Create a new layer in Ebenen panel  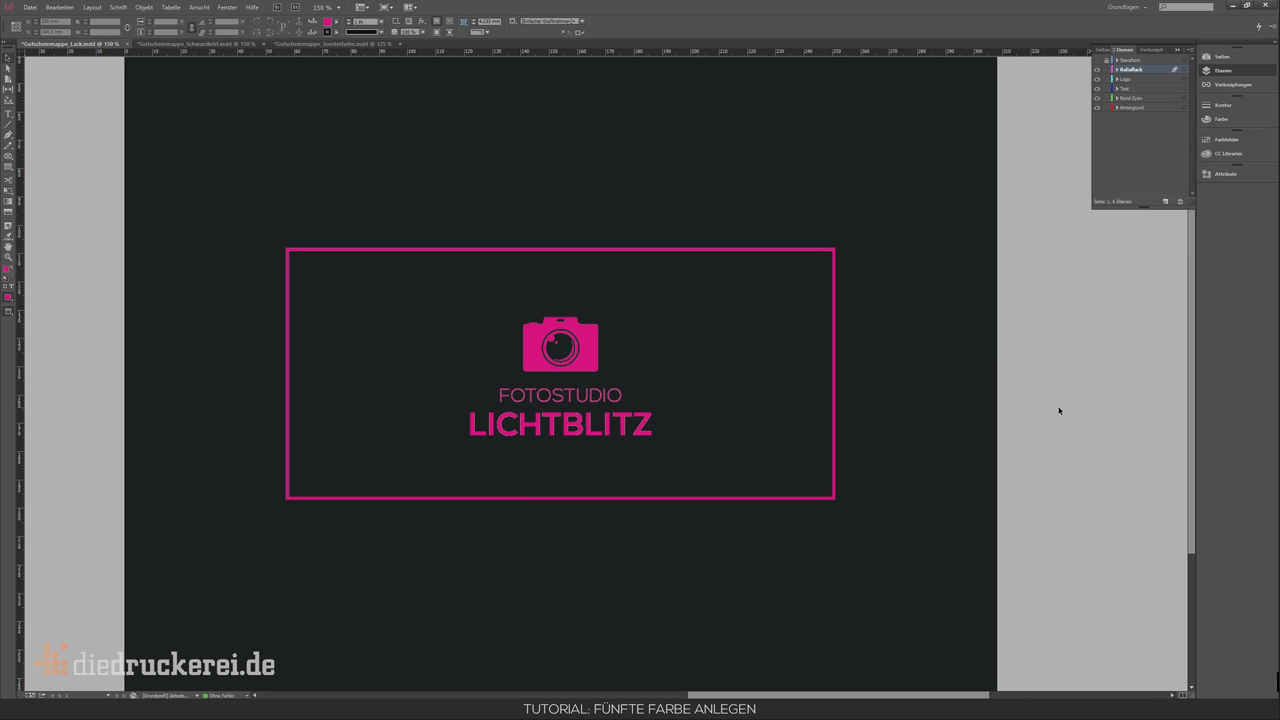(x=1165, y=202)
